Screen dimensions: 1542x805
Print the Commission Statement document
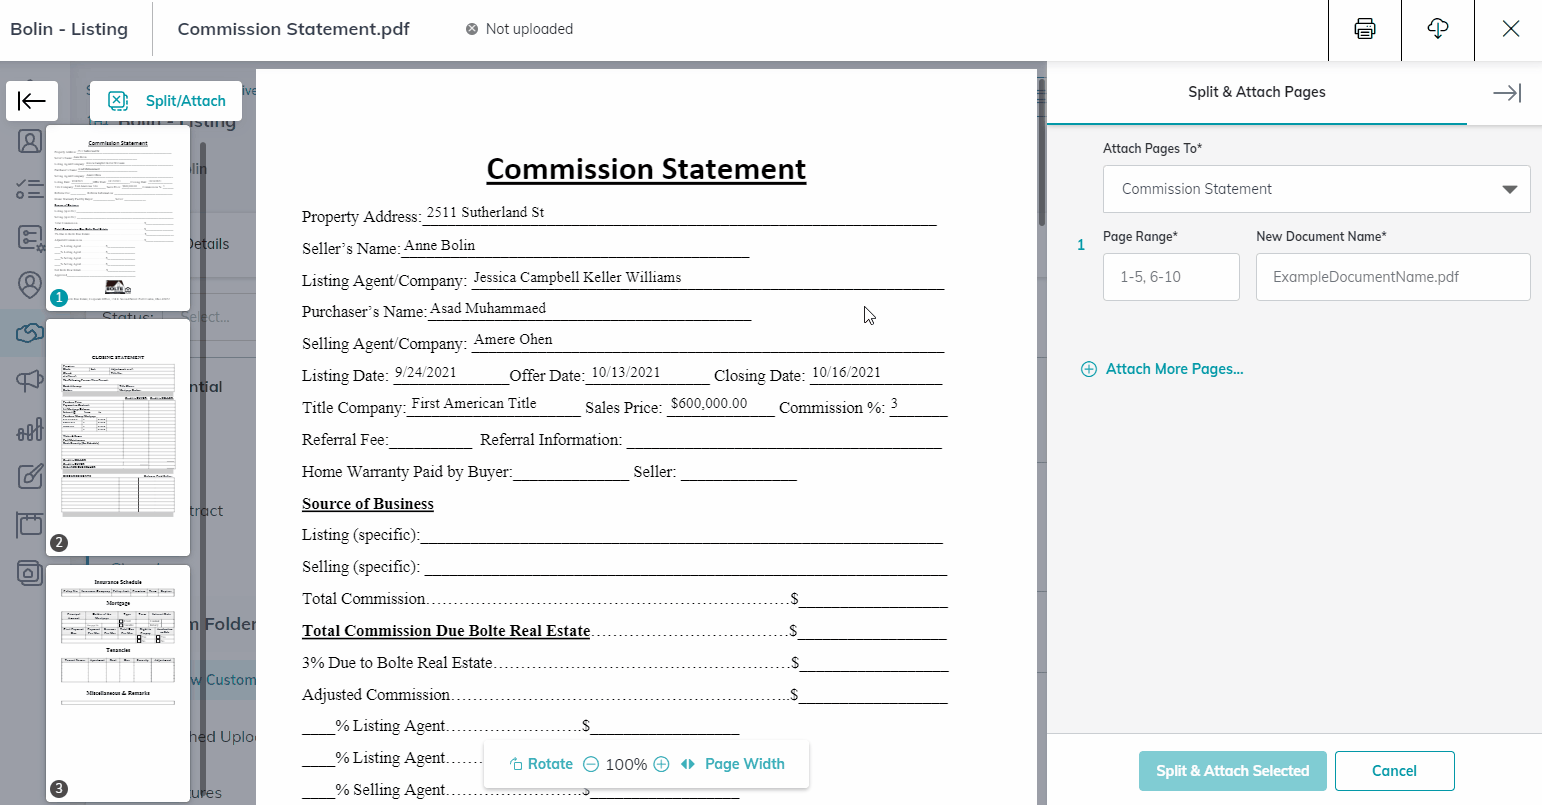tap(1365, 29)
